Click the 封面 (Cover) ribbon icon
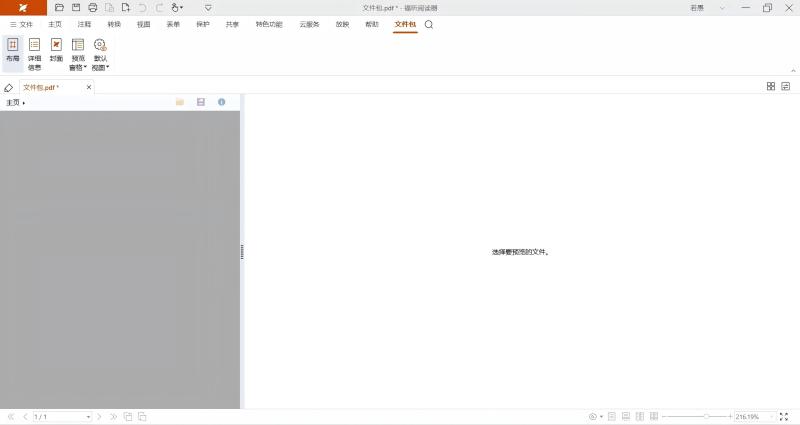 click(56, 52)
